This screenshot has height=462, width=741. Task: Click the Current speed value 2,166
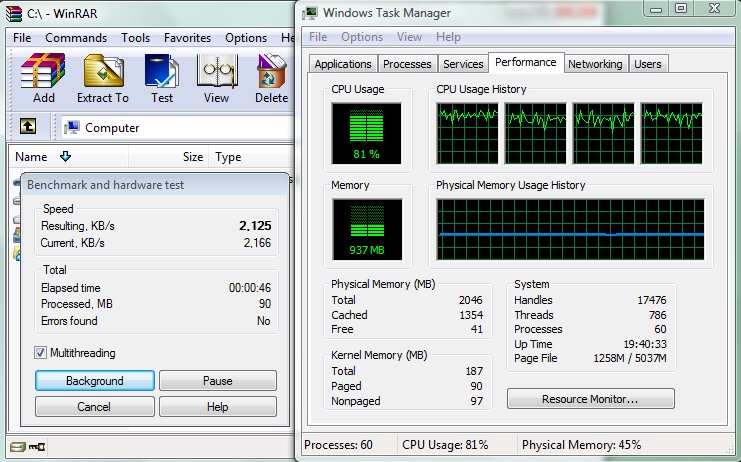pyautogui.click(x=258, y=243)
